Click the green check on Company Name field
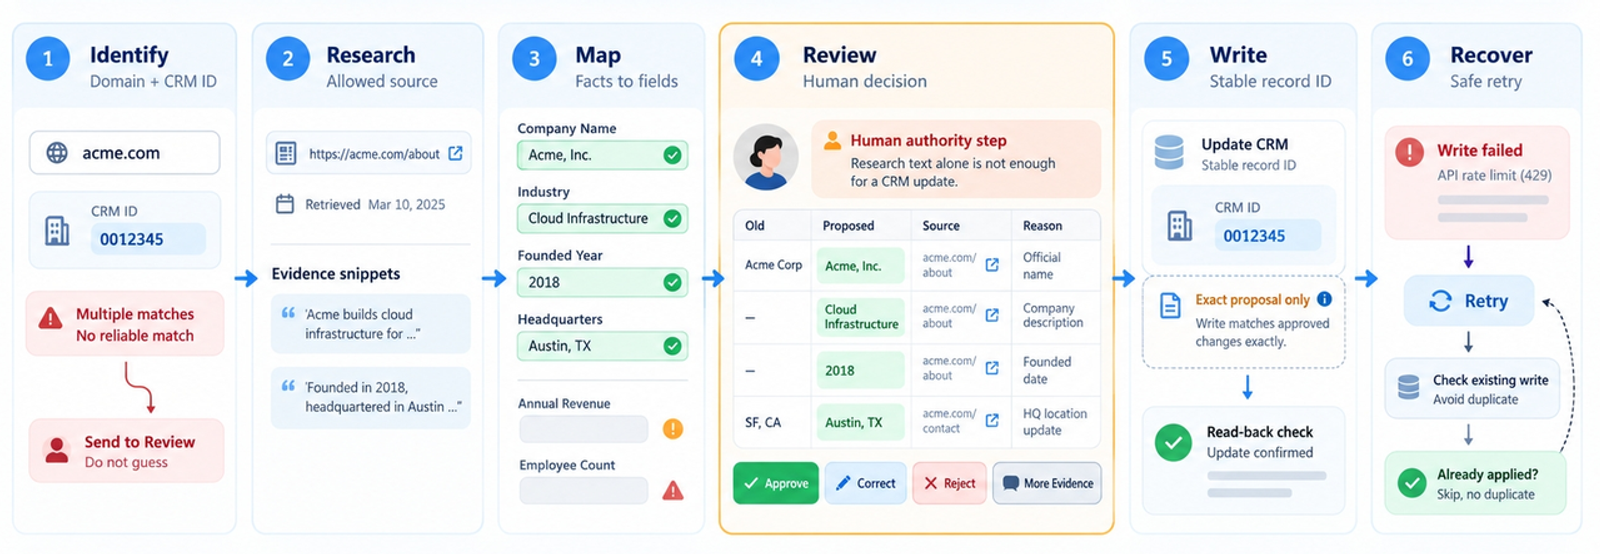The width and height of the screenshot is (1600, 554). point(673,155)
